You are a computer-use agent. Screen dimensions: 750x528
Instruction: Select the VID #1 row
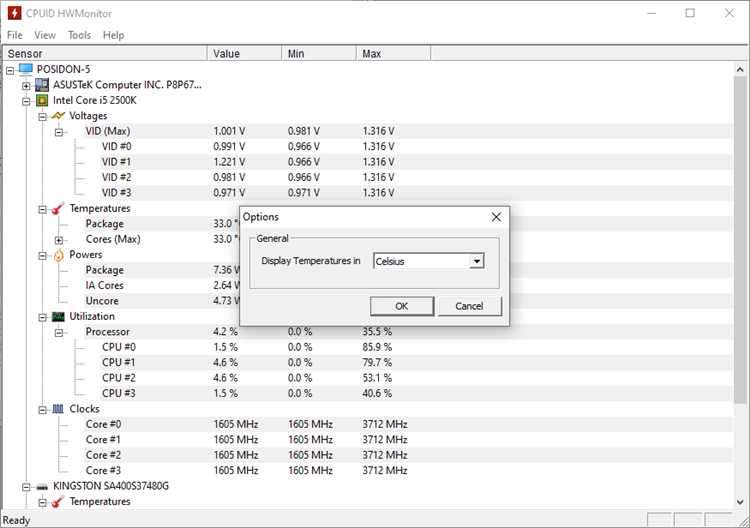pyautogui.click(x=408, y=162)
